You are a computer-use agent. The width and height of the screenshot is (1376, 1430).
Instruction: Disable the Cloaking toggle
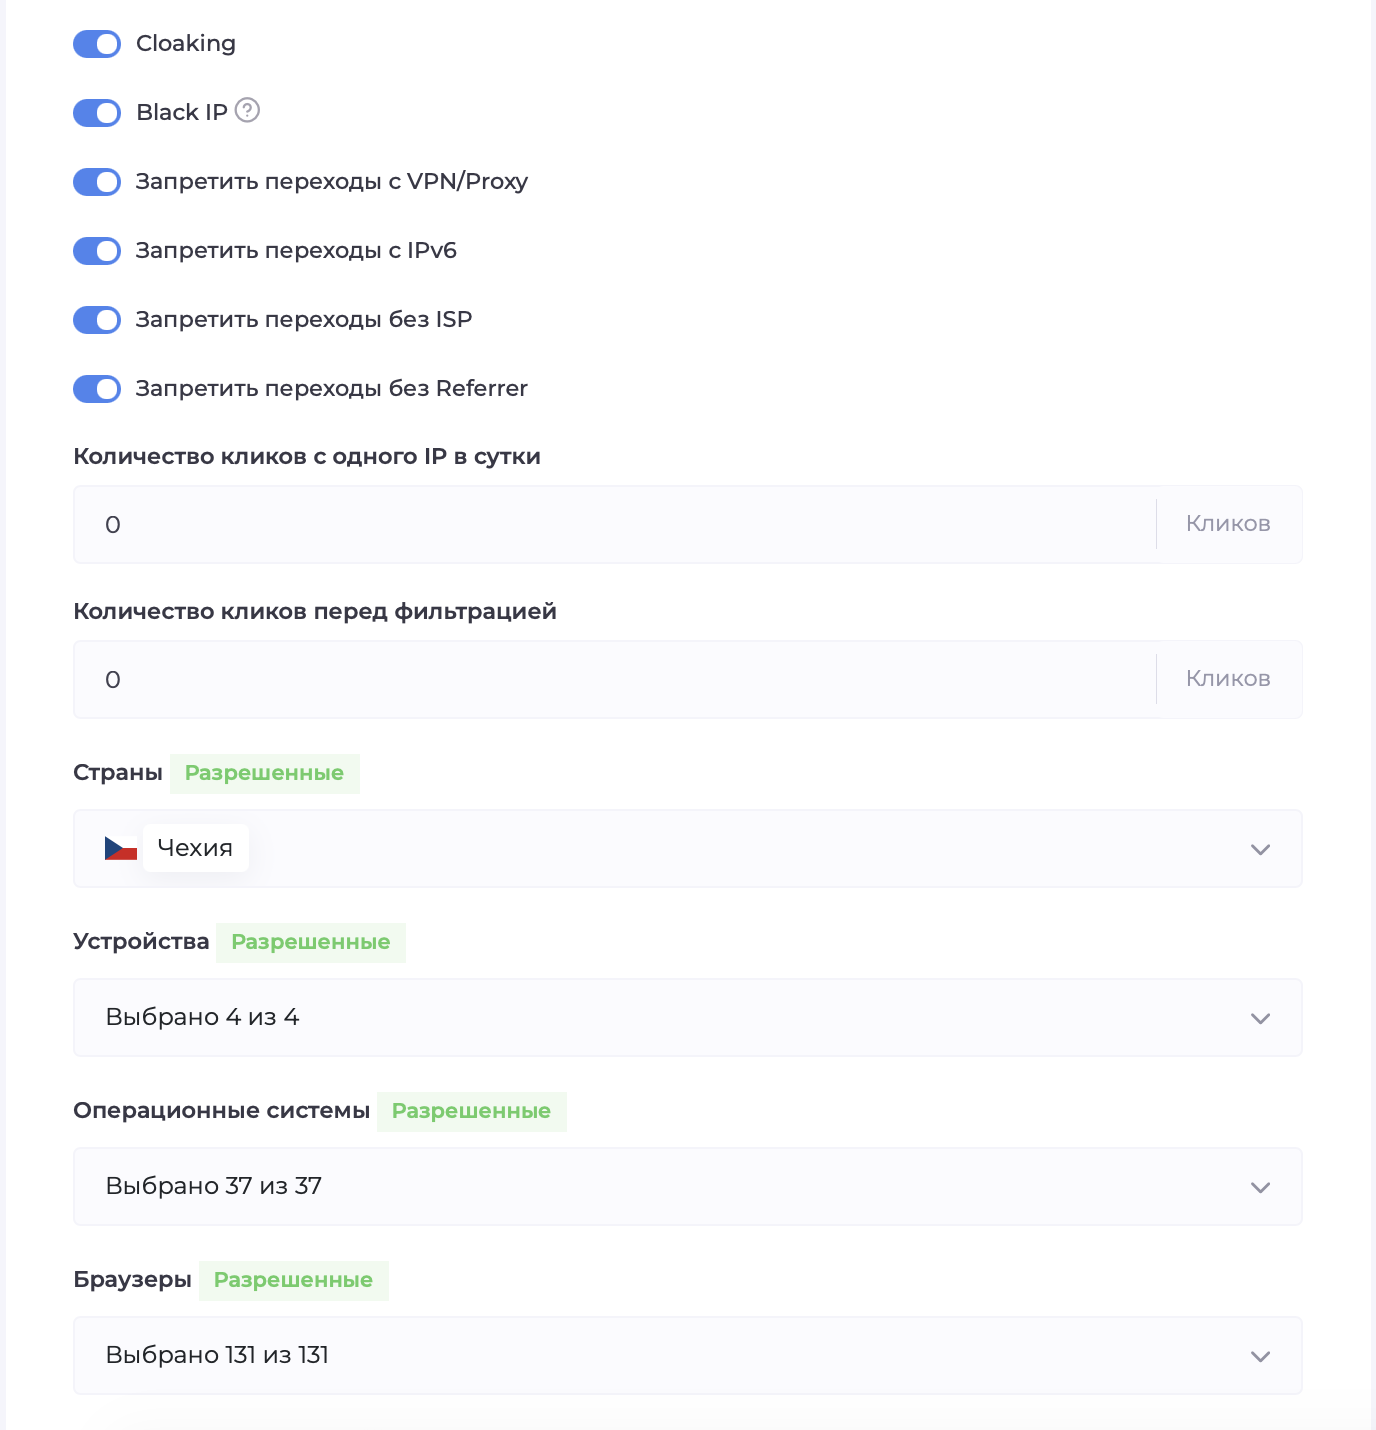coord(97,44)
